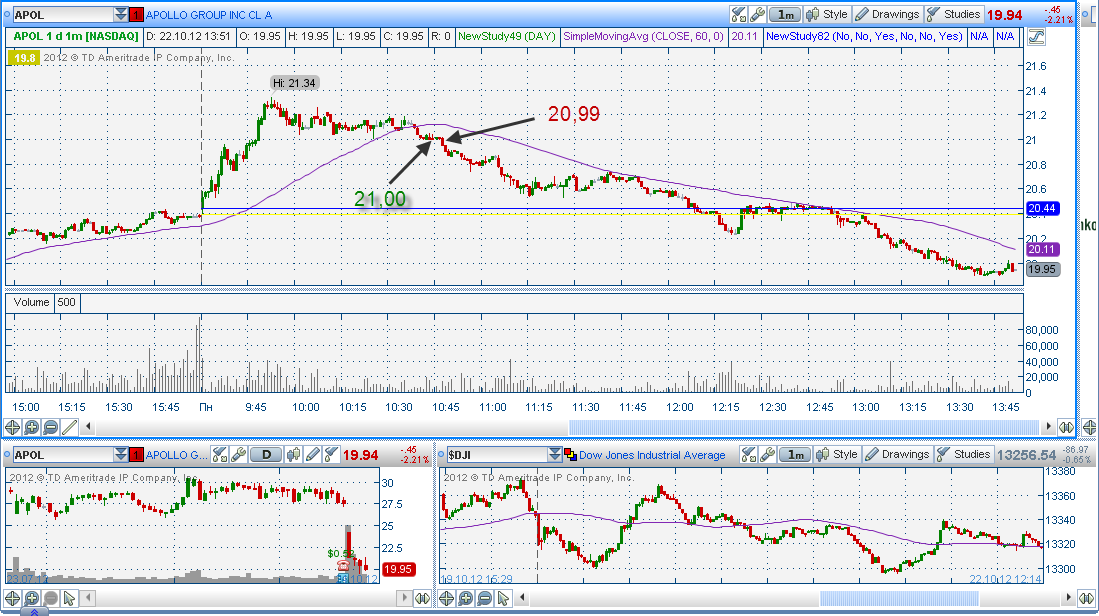Click red level-1 icon in daily APOL chart
Screen dimensions: 1099x616
(136, 455)
